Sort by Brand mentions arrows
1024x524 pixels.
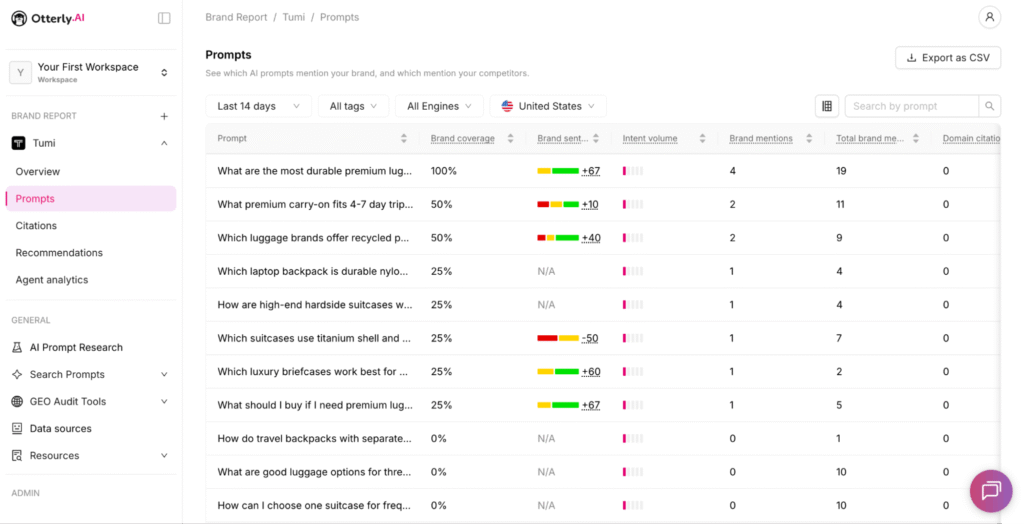(809, 139)
